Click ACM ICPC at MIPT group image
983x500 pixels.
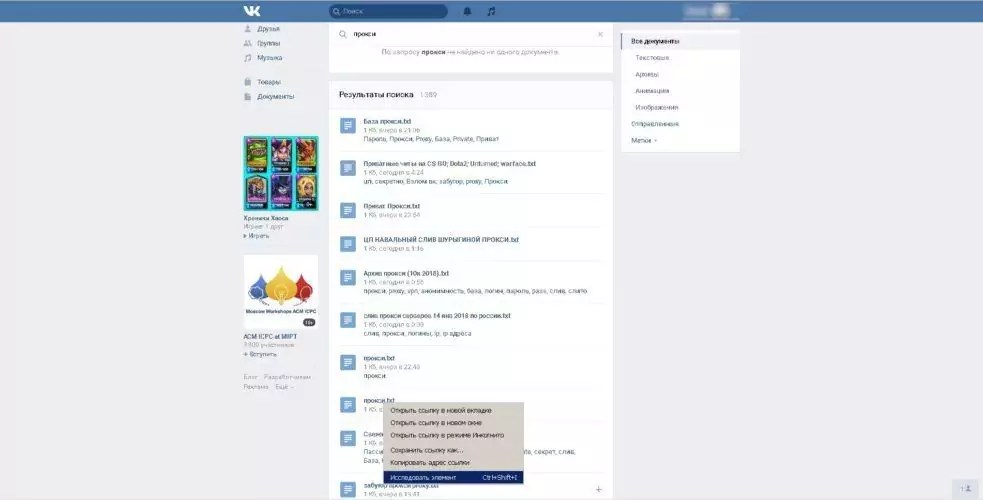(x=281, y=291)
